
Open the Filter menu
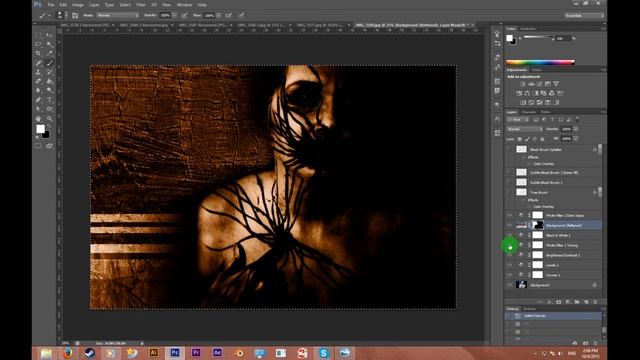tap(141, 5)
